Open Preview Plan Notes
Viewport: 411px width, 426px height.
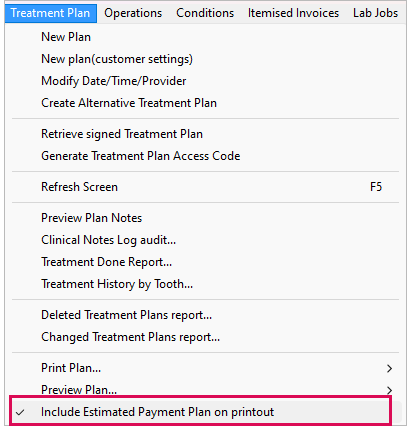click(x=205, y=218)
